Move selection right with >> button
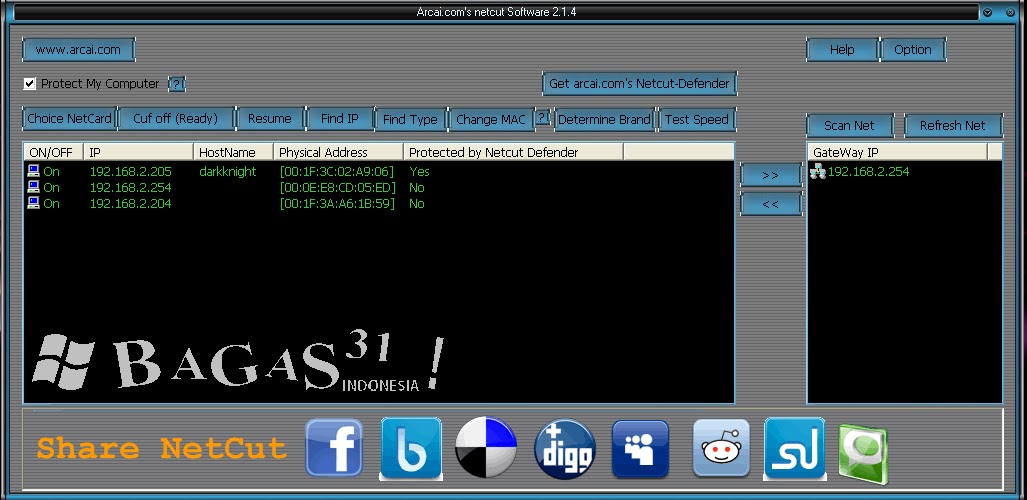This screenshot has width=1027, height=500. coord(770,175)
